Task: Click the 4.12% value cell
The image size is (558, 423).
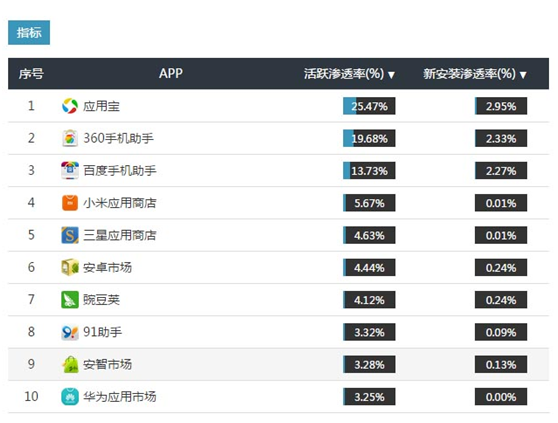Action: click(369, 300)
